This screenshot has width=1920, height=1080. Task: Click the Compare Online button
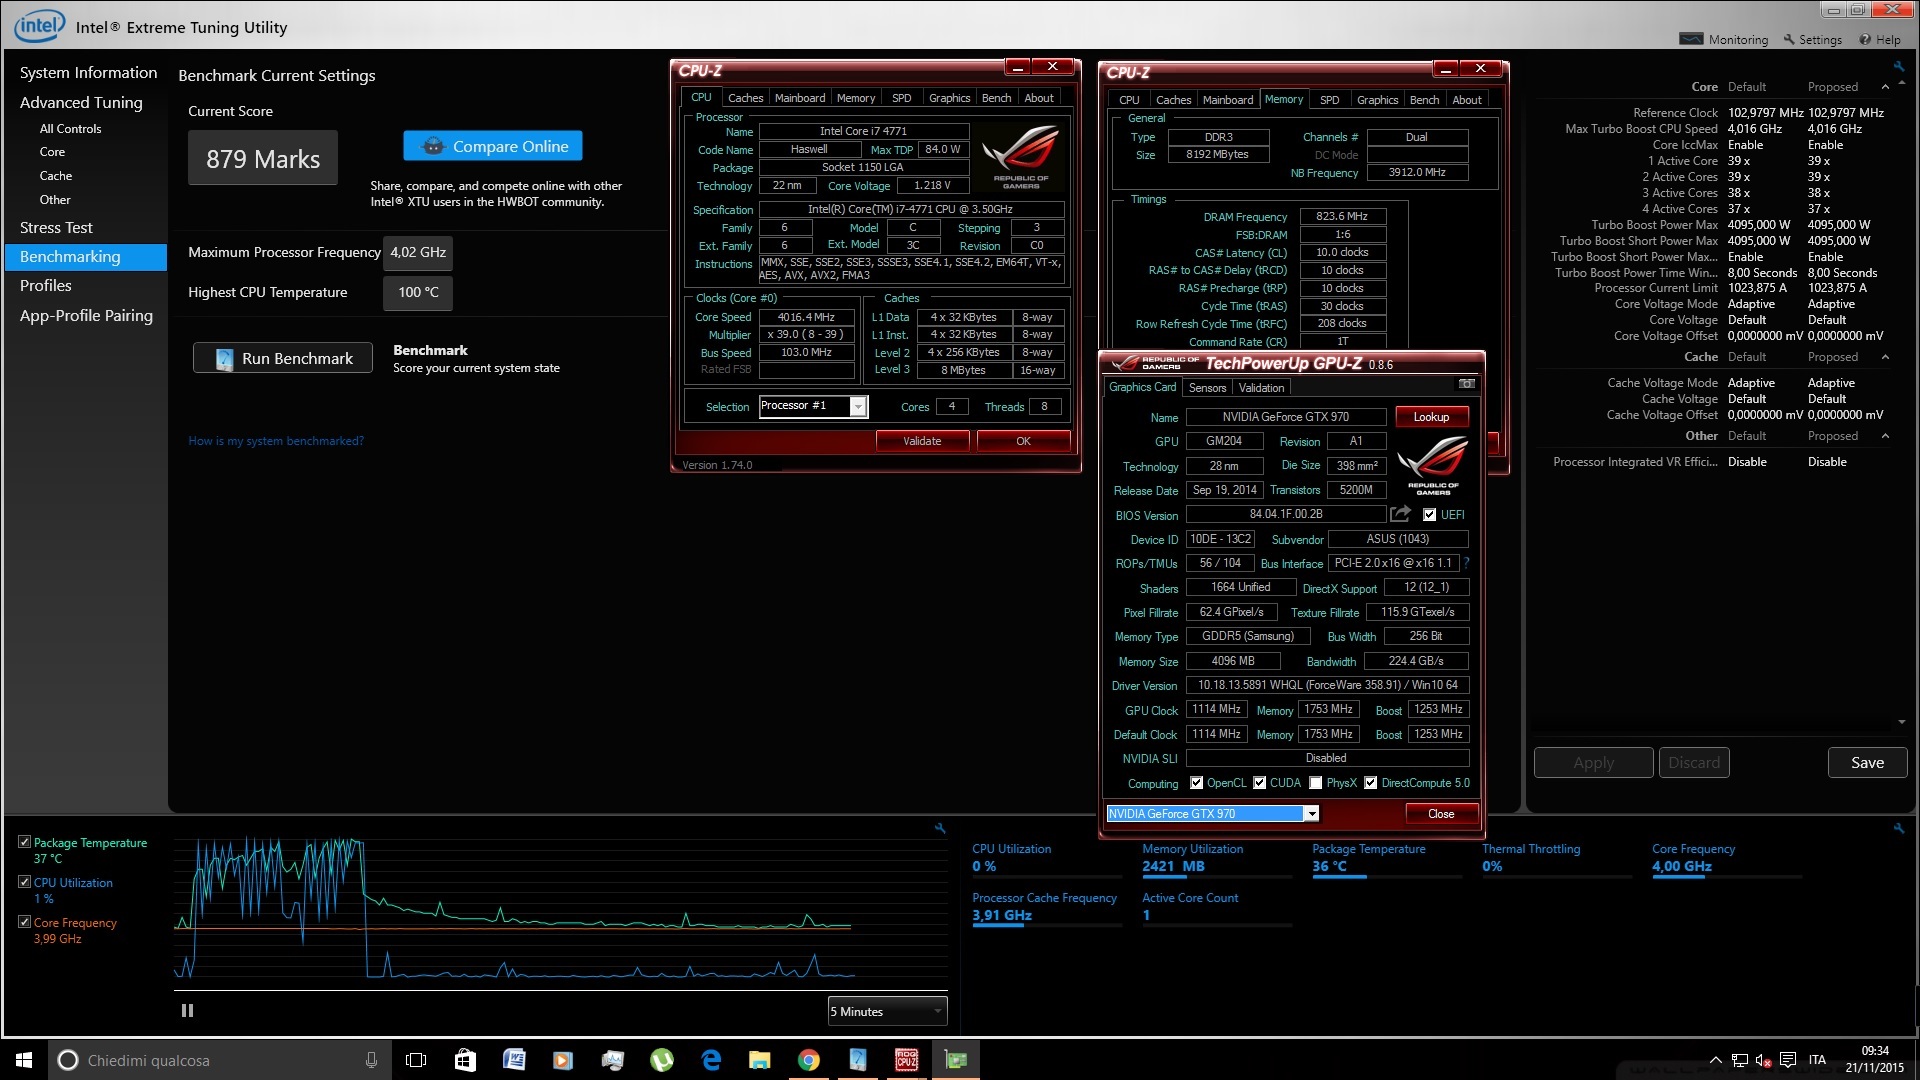point(493,146)
